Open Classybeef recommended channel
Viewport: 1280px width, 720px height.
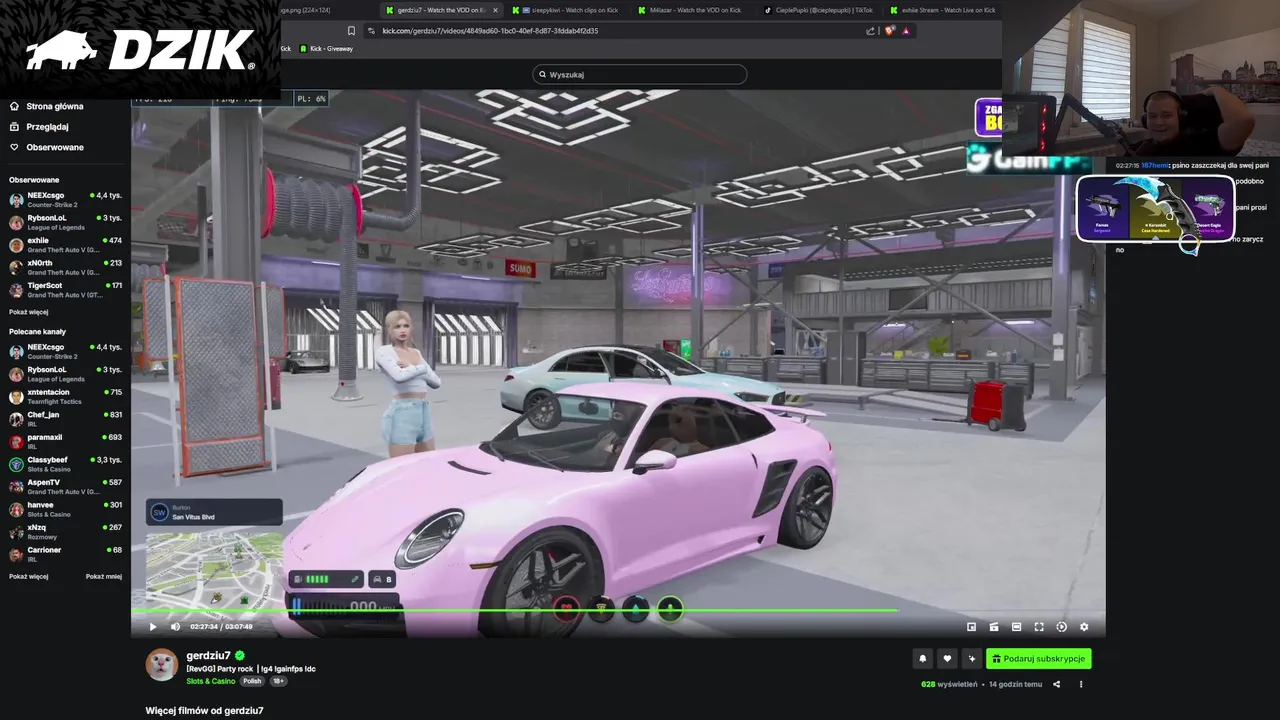[65, 464]
